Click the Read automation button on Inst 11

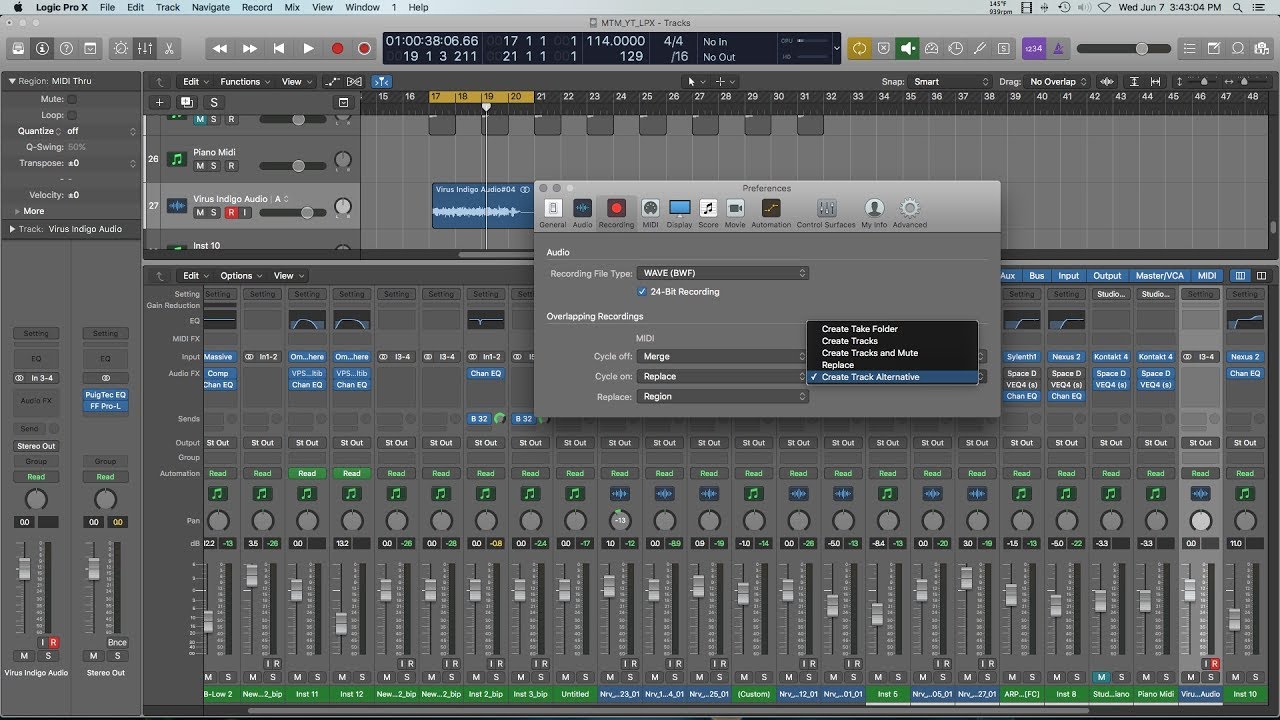point(307,474)
